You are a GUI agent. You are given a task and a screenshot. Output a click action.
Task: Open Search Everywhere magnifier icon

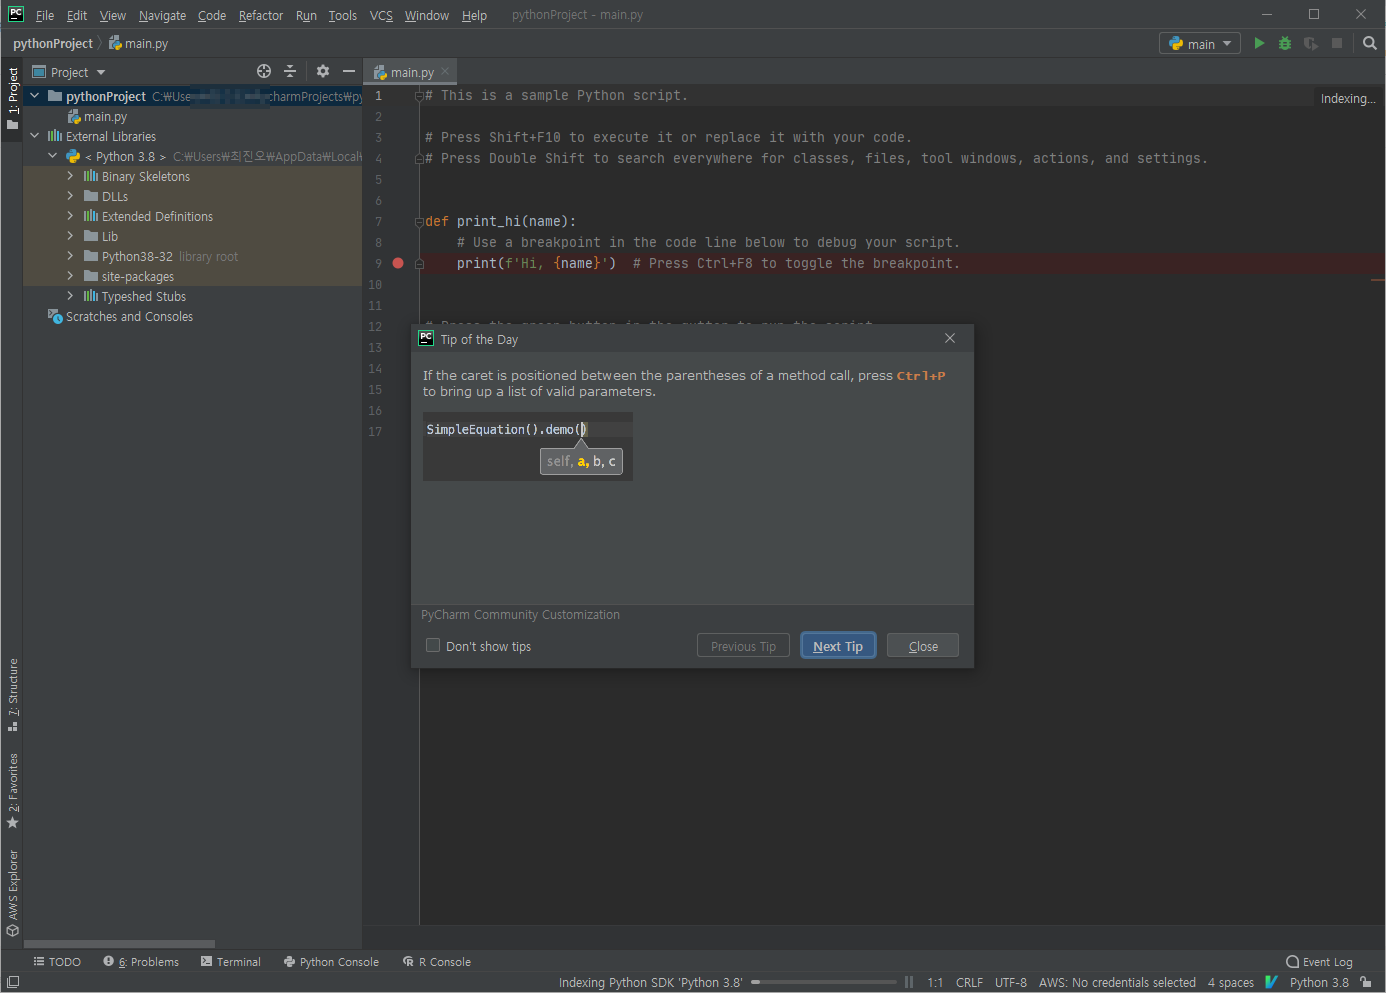pos(1370,43)
